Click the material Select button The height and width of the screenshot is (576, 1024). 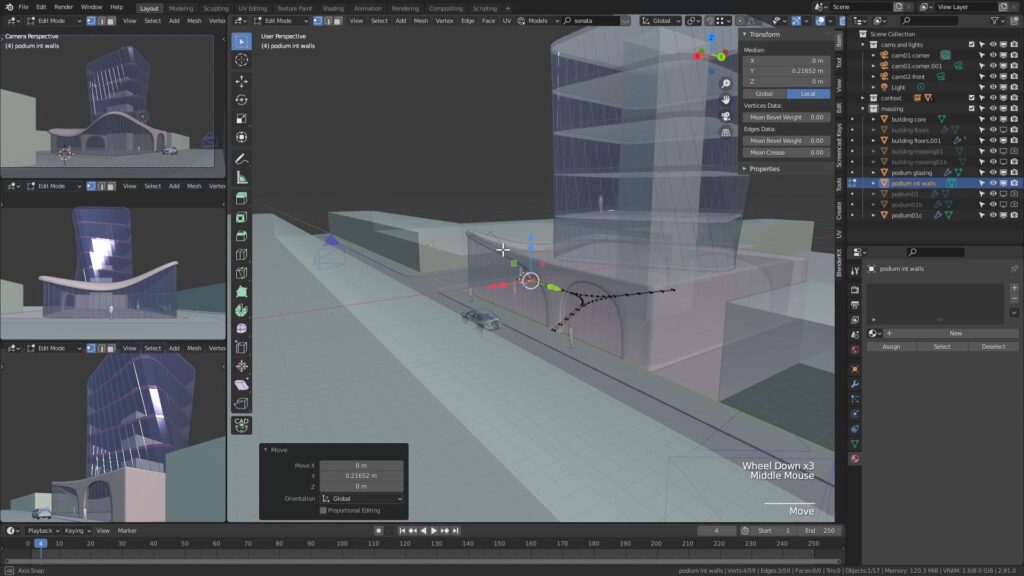942,347
